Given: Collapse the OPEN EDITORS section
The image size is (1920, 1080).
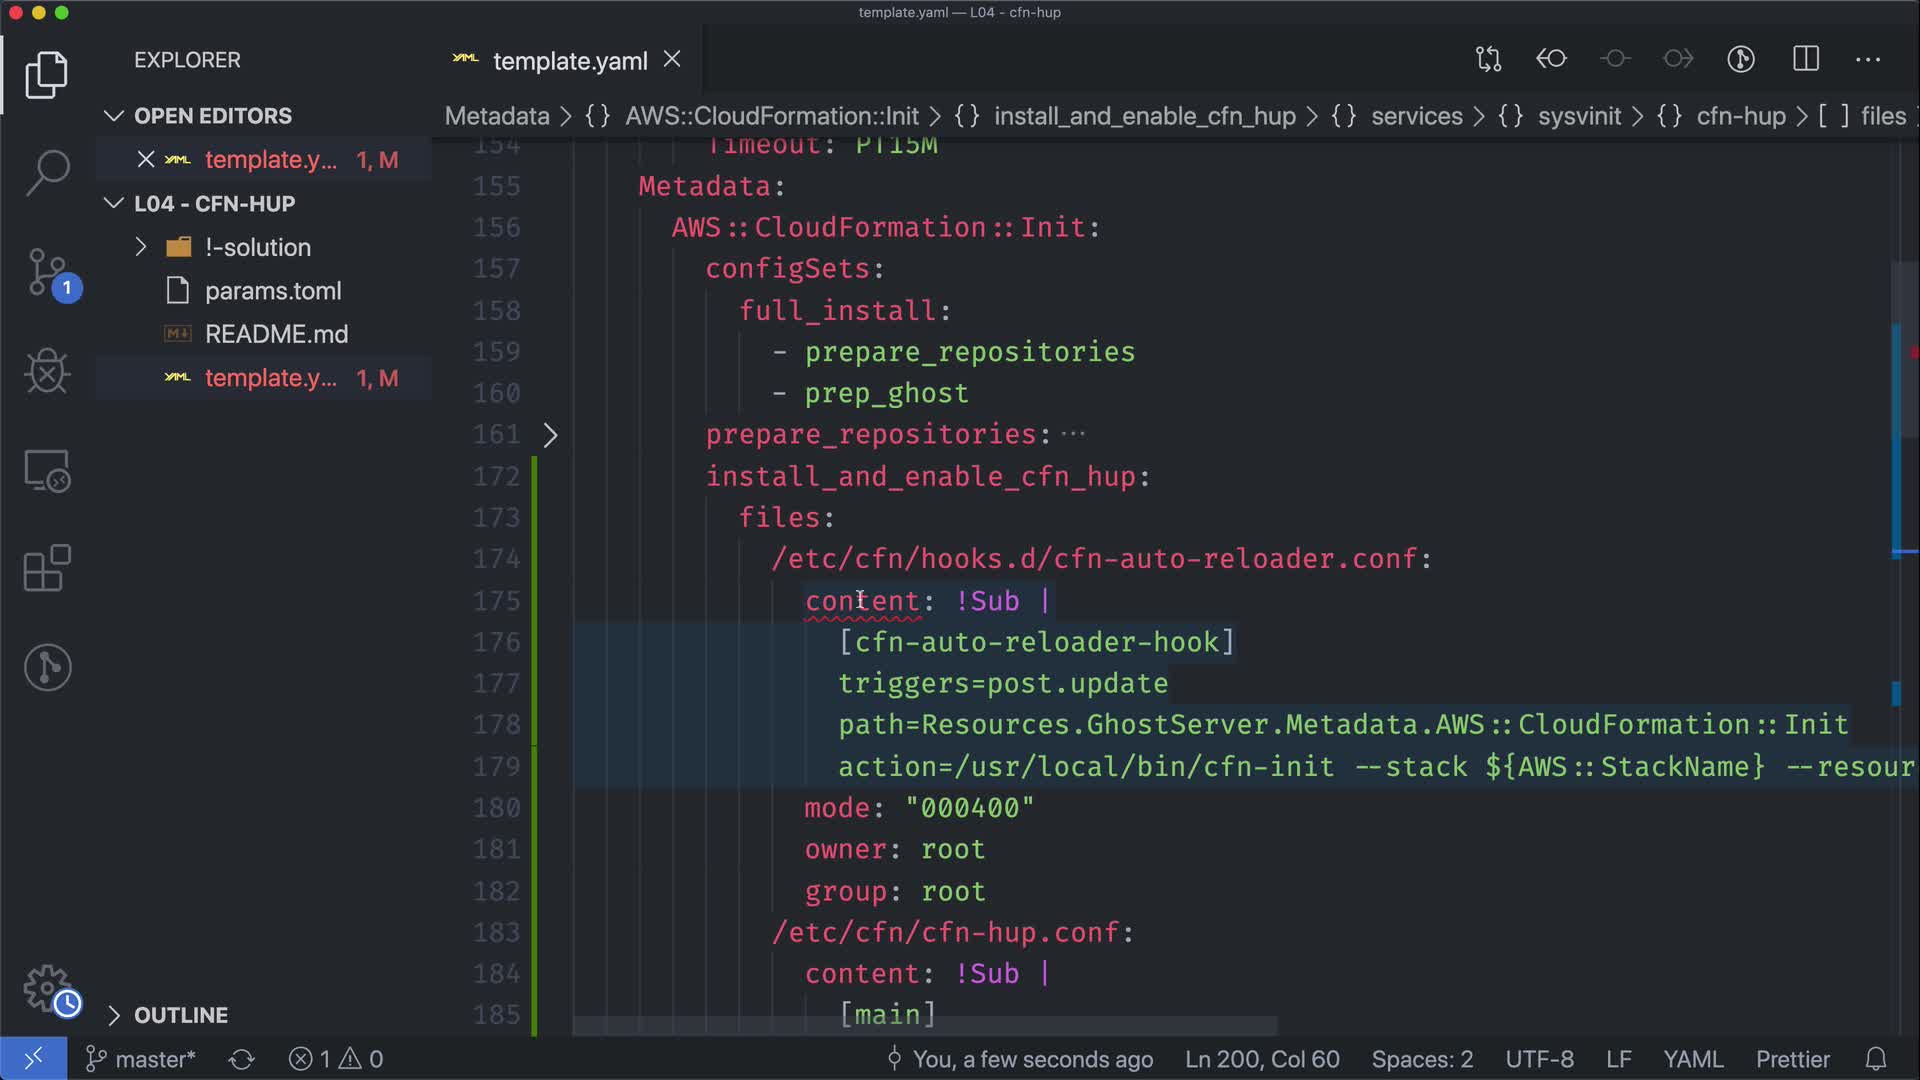Looking at the screenshot, I should coord(114,116).
